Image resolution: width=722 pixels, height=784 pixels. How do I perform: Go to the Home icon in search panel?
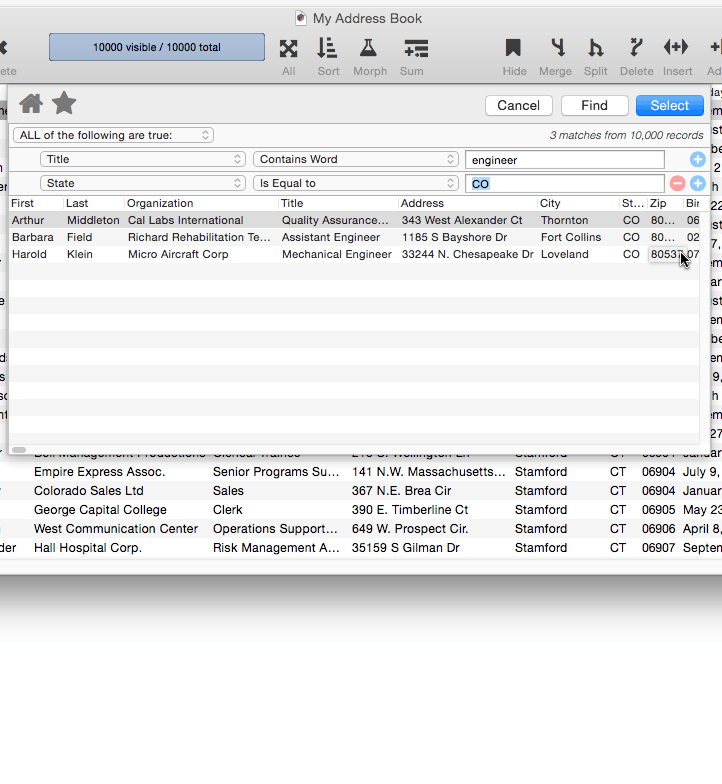[x=31, y=103]
